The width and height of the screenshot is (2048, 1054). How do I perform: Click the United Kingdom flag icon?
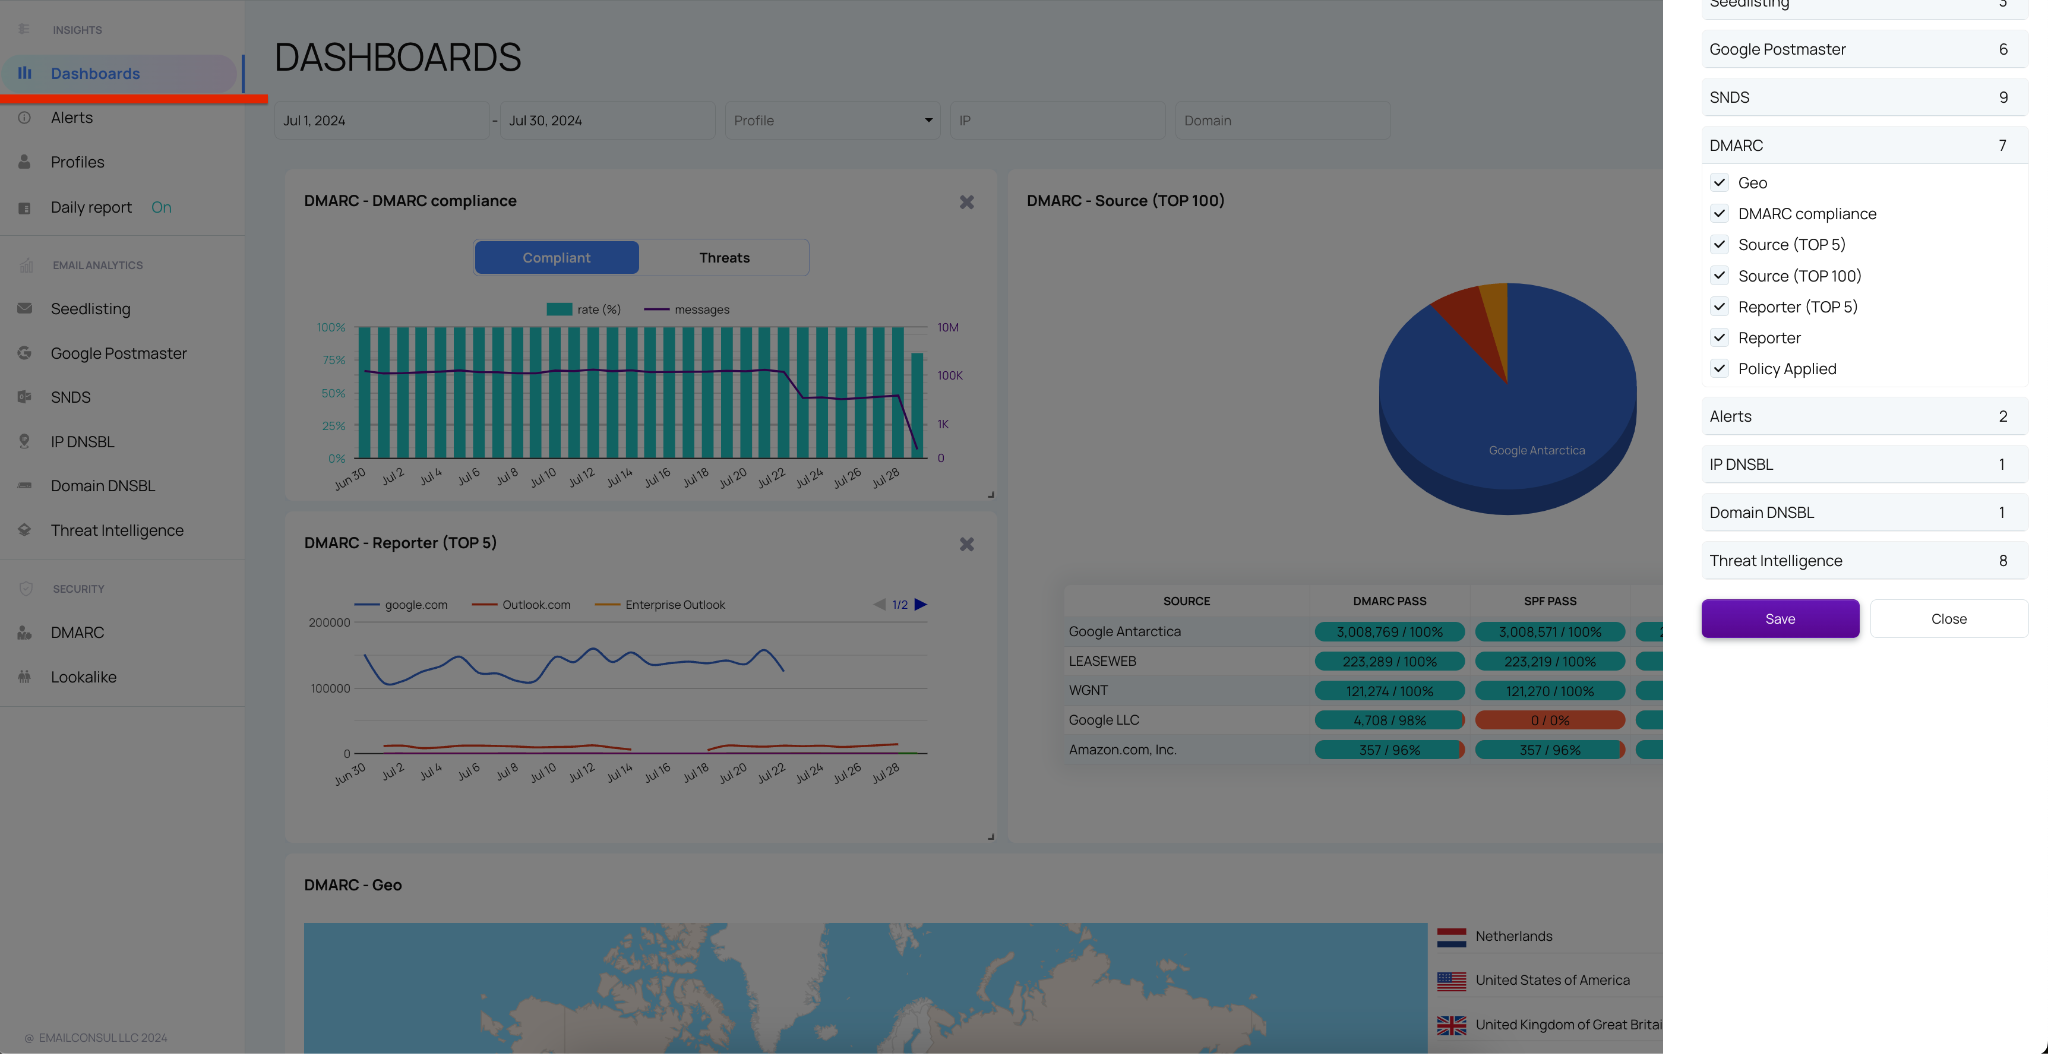click(1452, 1025)
